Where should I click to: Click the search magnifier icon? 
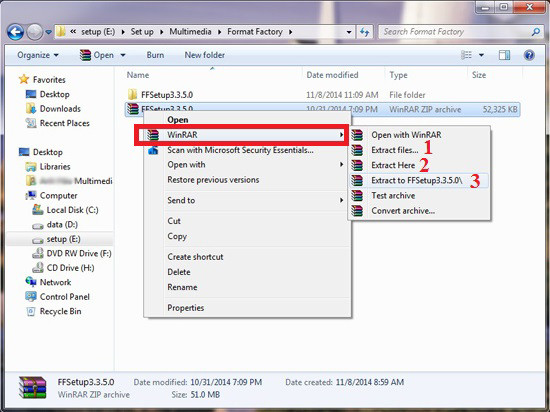(536, 32)
